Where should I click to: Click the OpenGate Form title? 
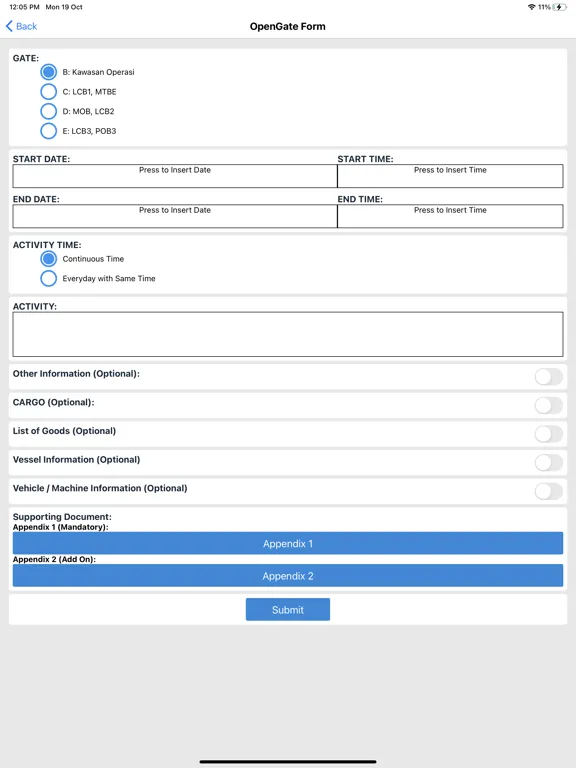pos(288,26)
